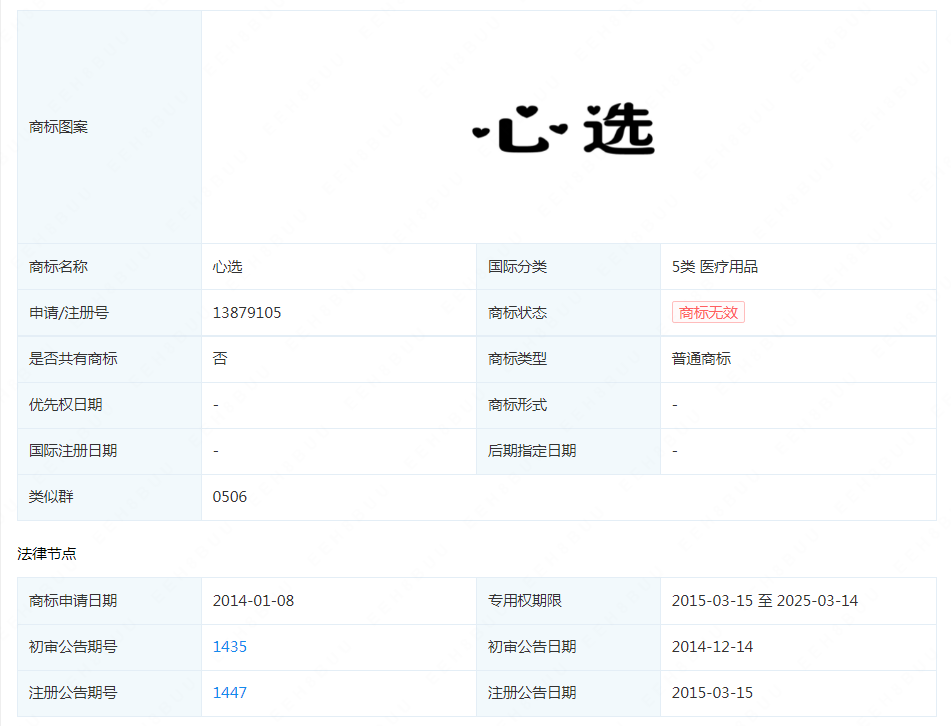
Task: Click the 商标申请日期 field label
Action: point(73,600)
